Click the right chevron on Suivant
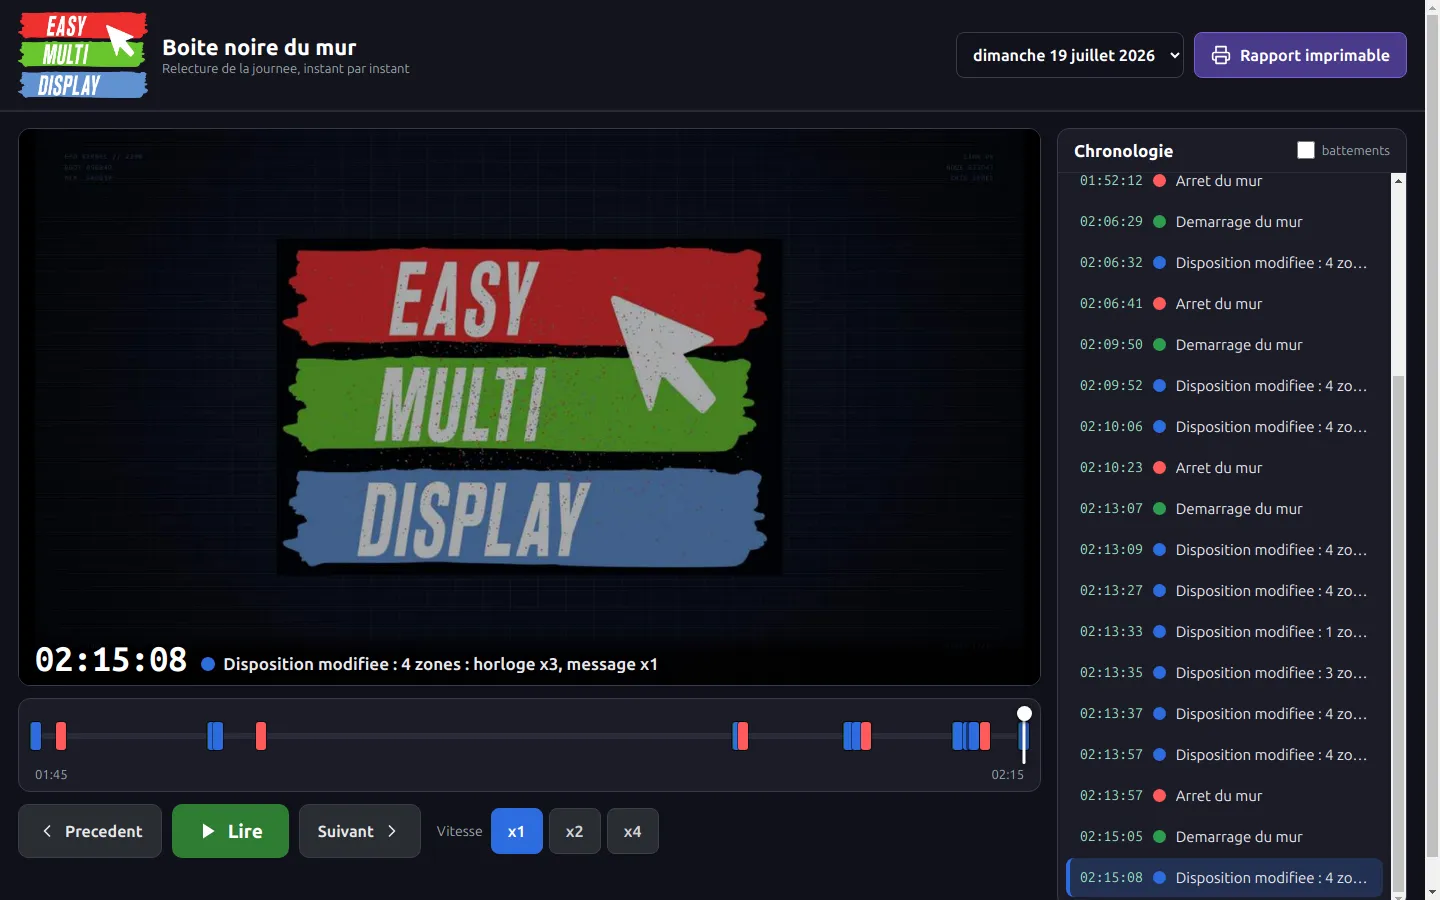Screen dimensions: 1440x900 pyautogui.click(x=392, y=831)
